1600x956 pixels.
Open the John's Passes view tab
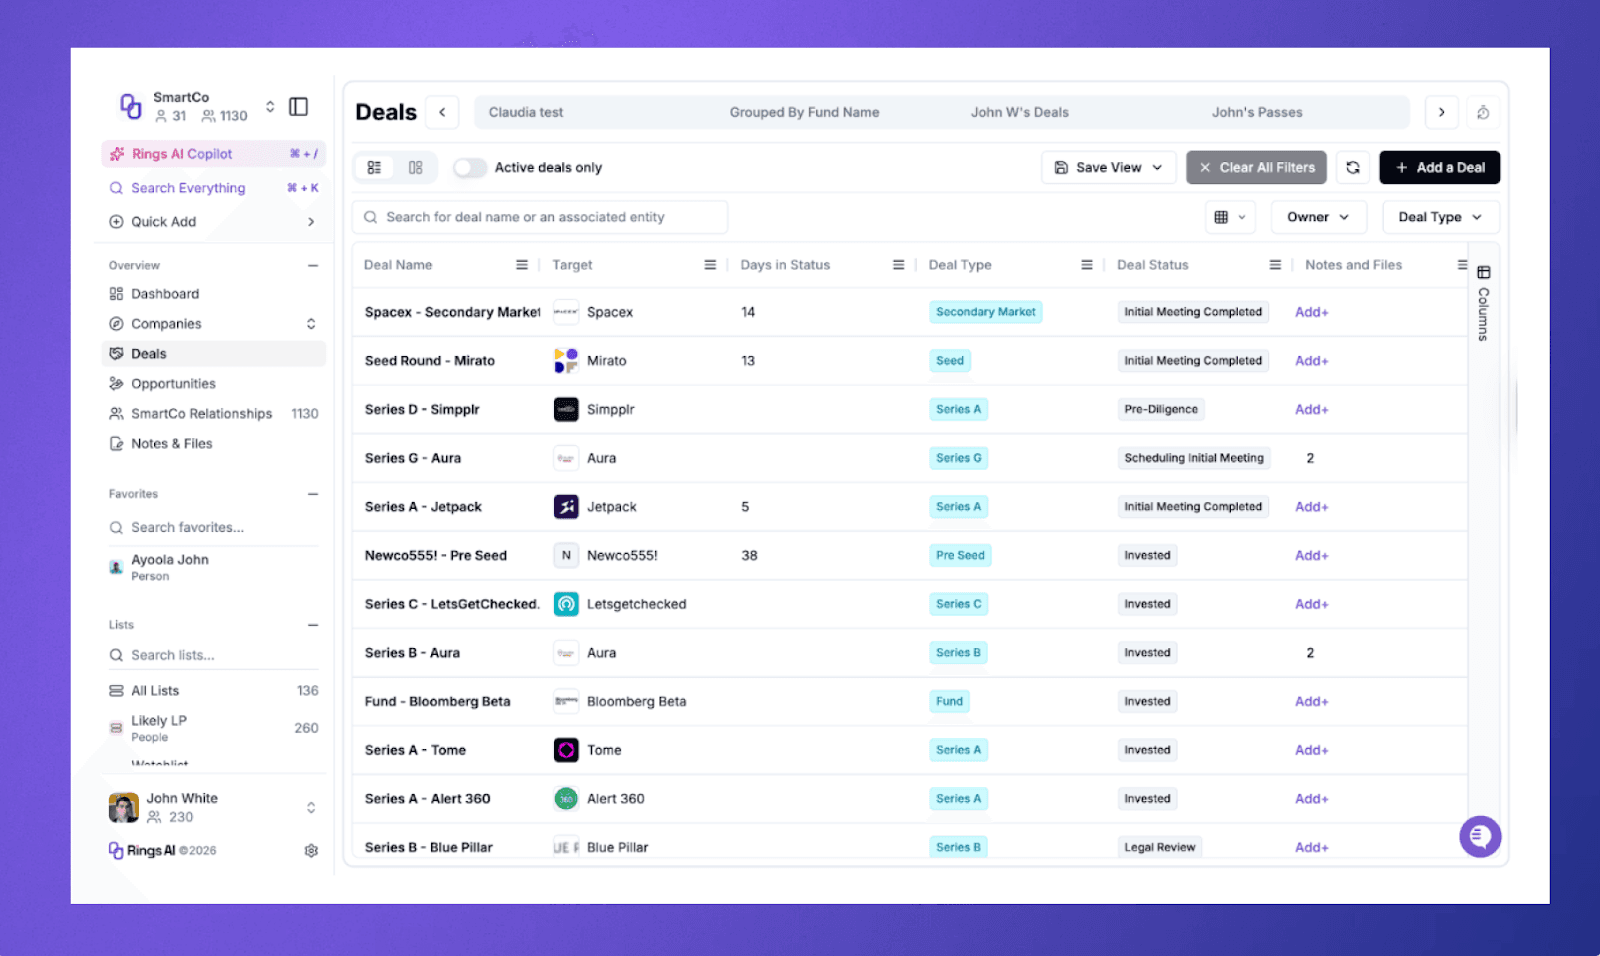pyautogui.click(x=1257, y=111)
